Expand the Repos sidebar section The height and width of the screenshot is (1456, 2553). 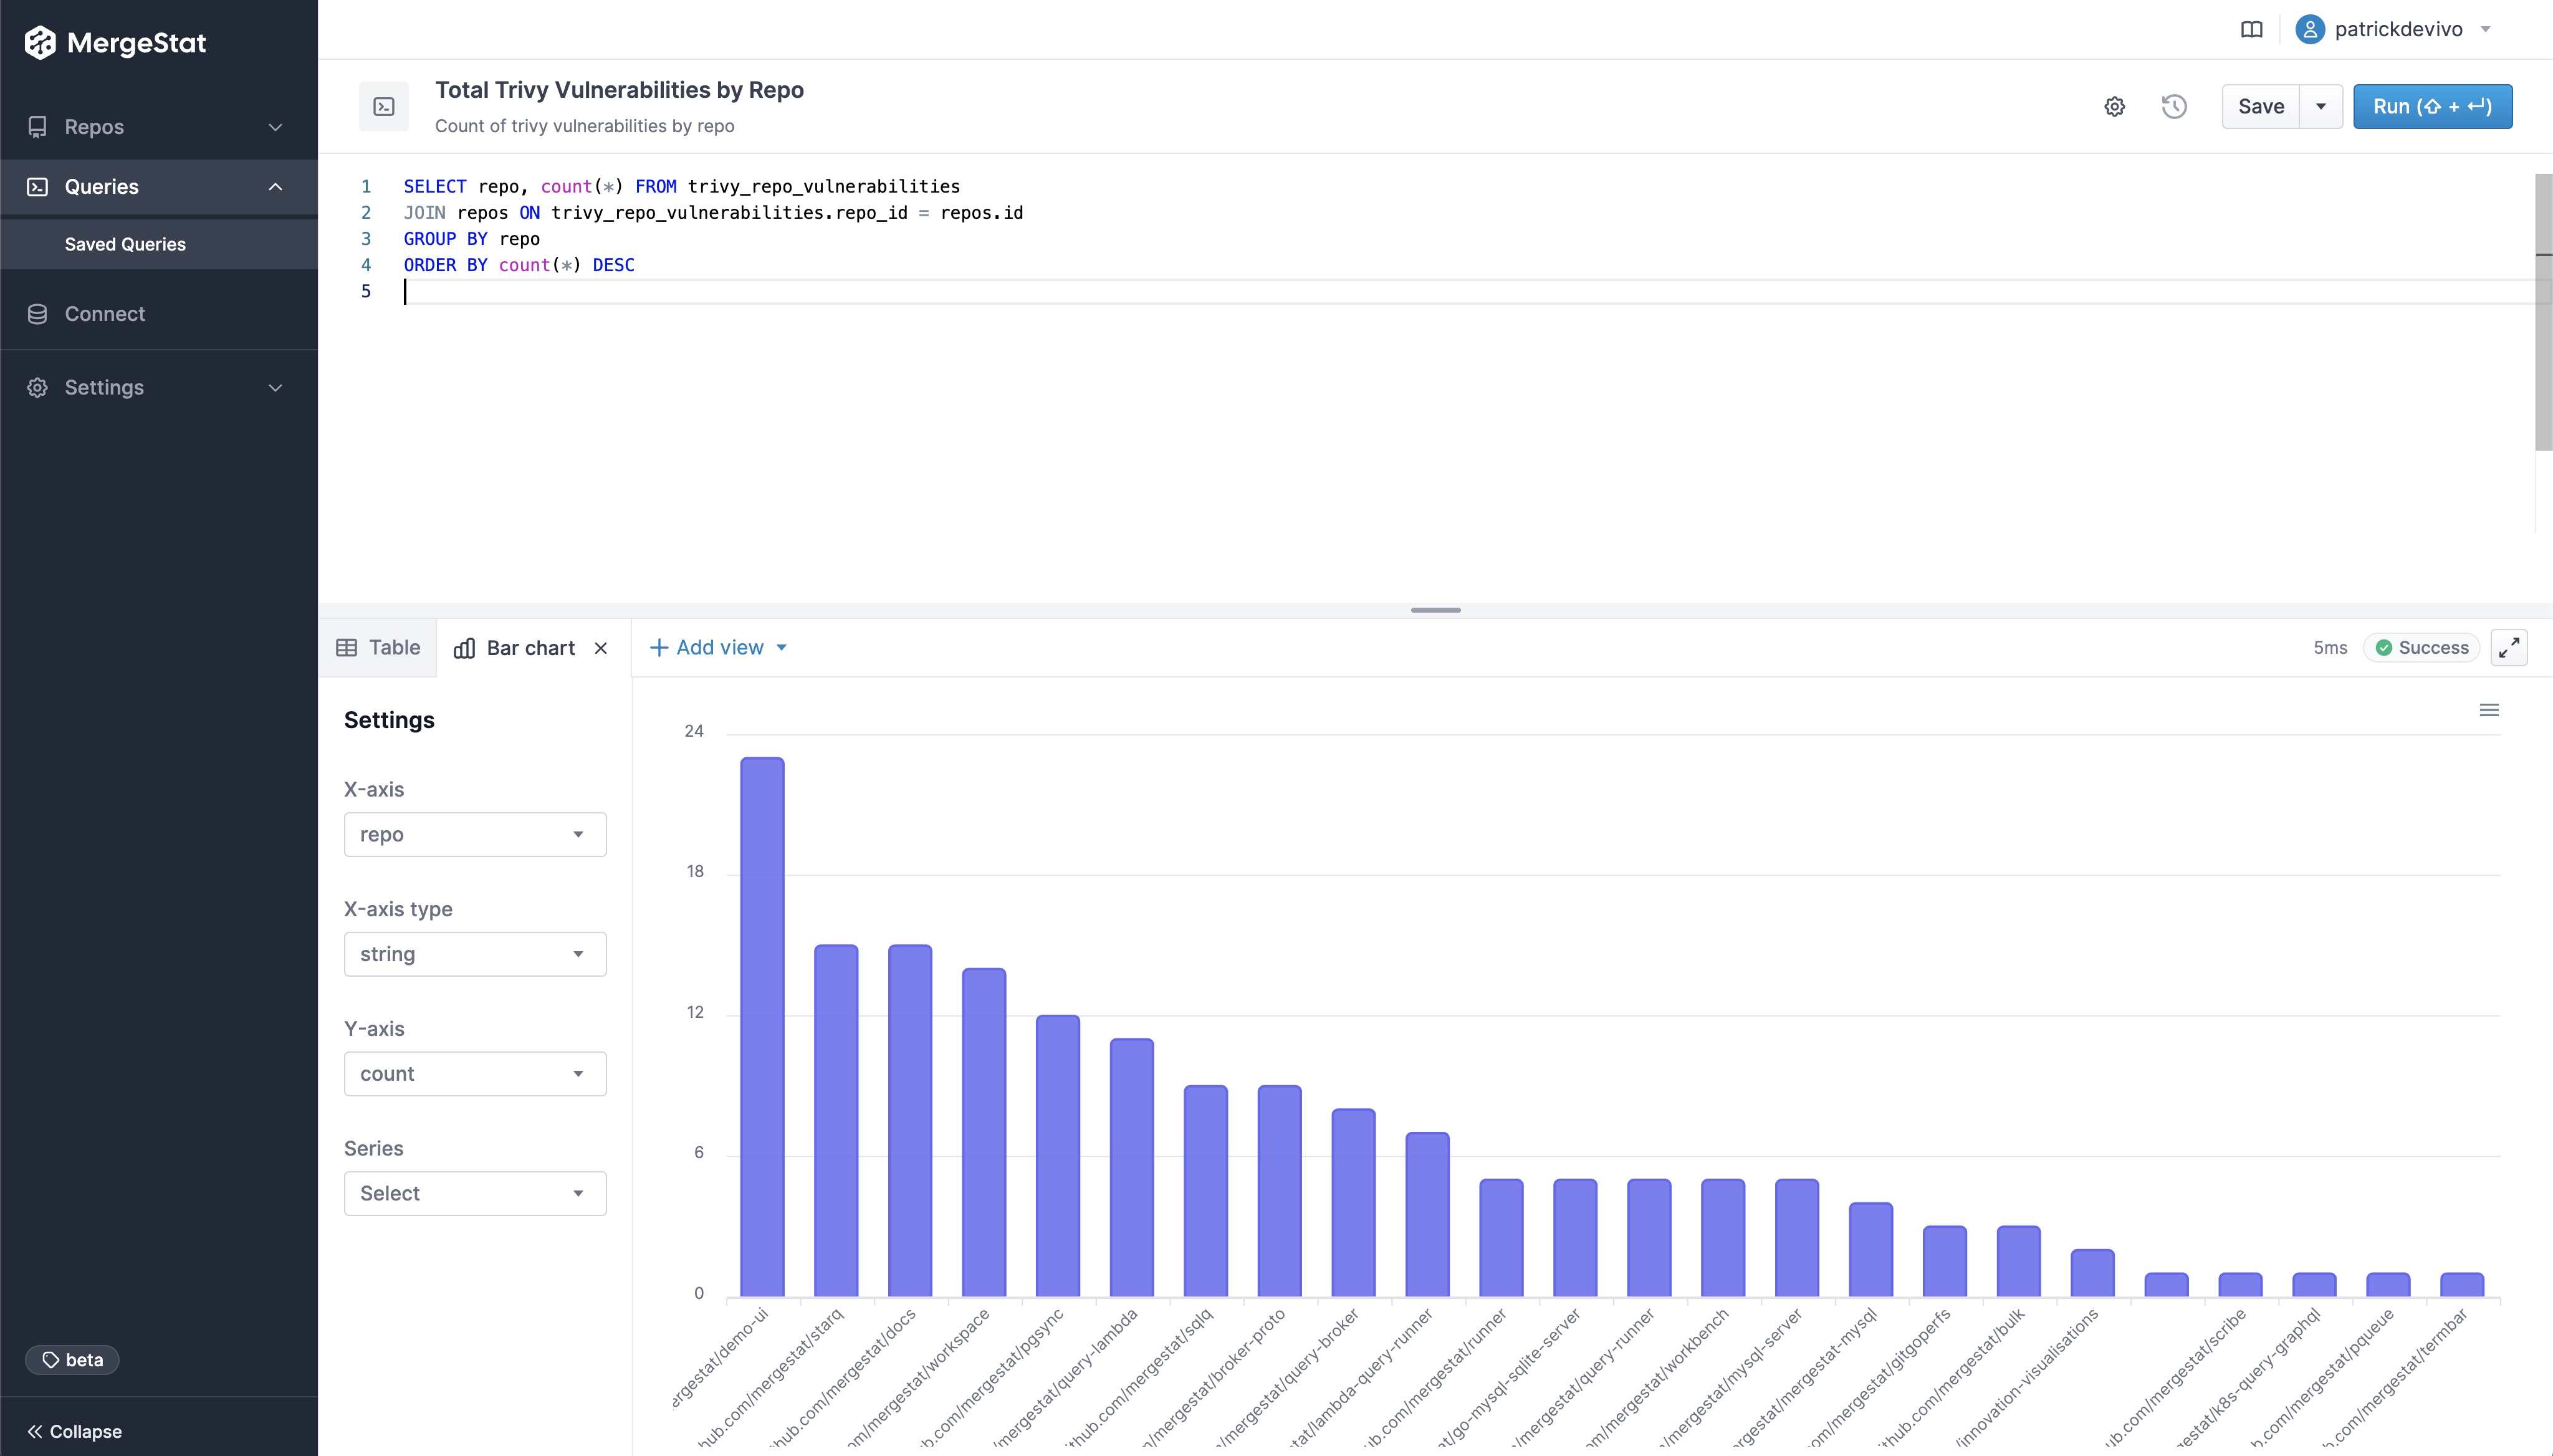click(275, 127)
